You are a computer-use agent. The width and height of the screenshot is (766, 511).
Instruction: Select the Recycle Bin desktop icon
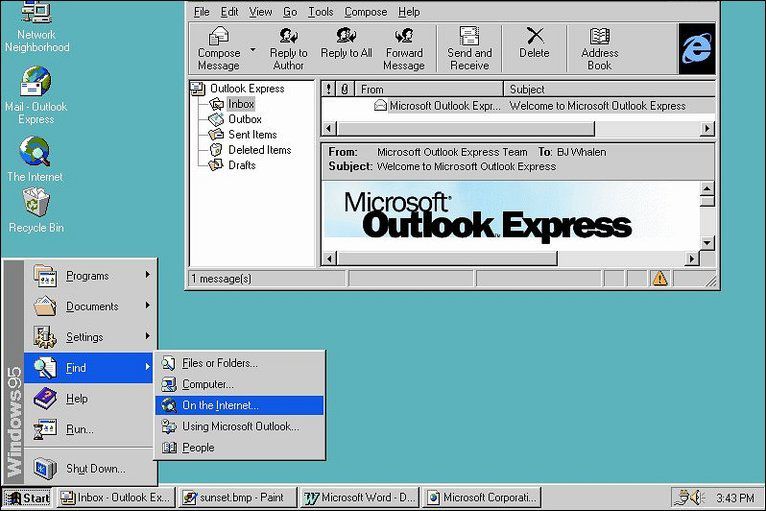[x=36, y=210]
